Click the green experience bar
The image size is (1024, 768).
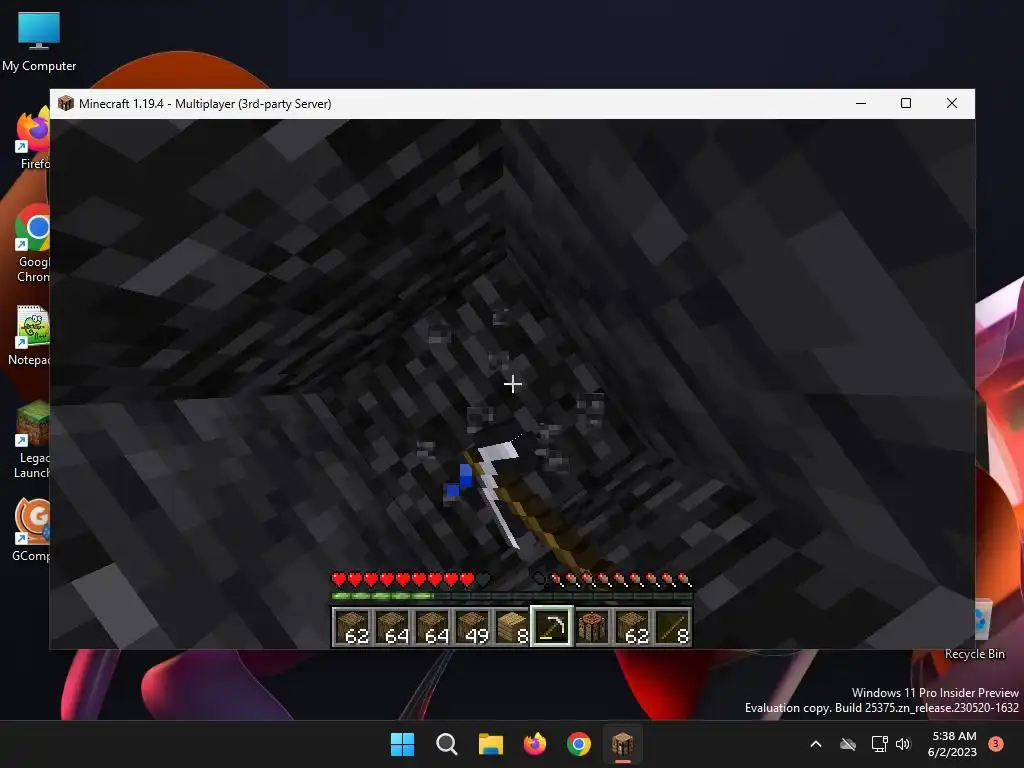[511, 596]
